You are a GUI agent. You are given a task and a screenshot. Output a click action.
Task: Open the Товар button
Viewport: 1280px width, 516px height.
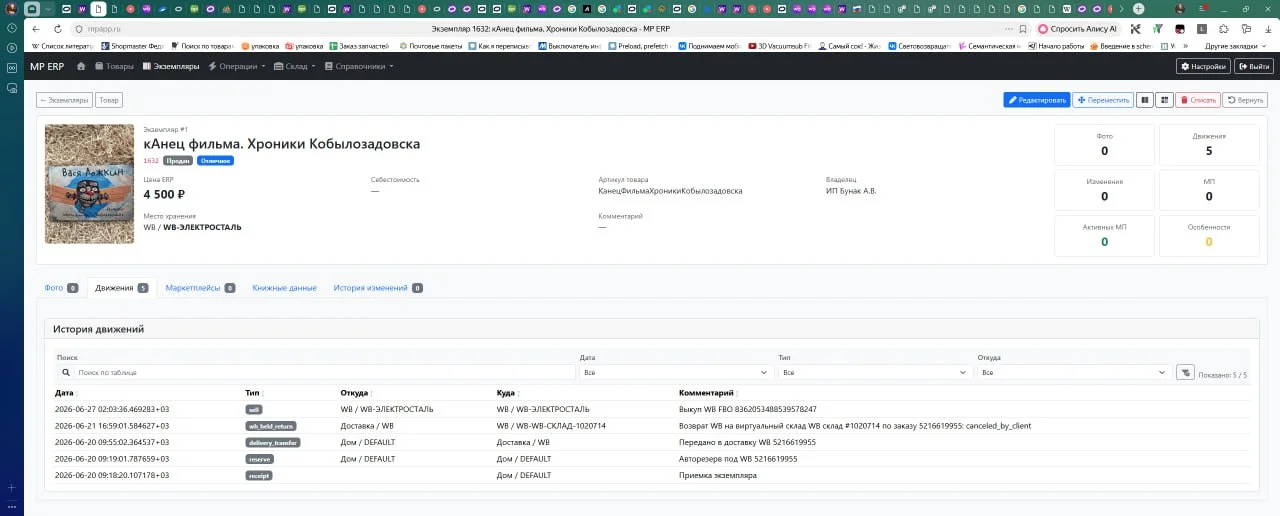[x=109, y=100]
